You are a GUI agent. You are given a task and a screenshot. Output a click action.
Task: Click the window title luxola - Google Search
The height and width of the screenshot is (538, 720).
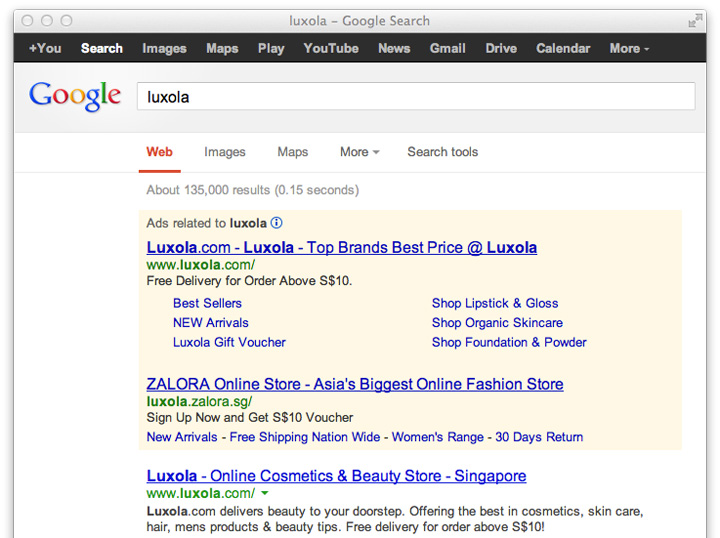pos(360,21)
